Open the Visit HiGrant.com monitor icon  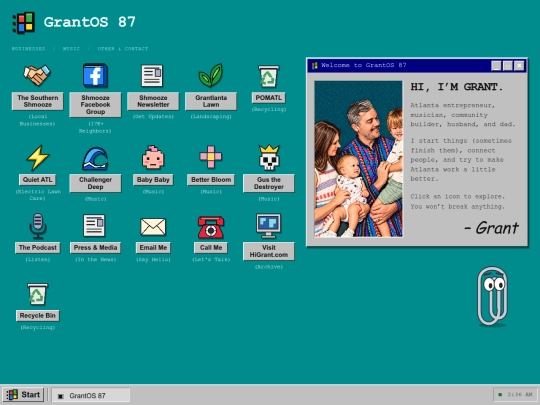tap(269, 226)
